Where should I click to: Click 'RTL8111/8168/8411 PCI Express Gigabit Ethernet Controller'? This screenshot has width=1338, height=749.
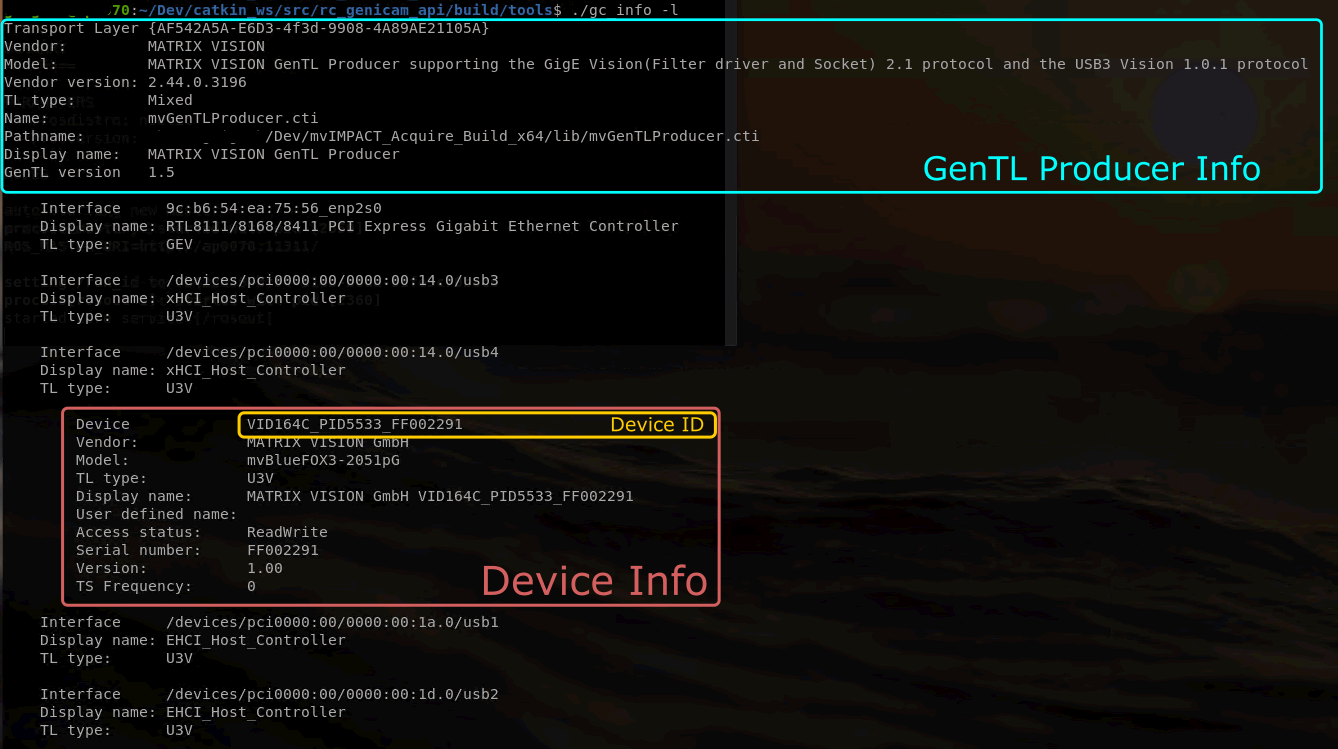click(422, 226)
